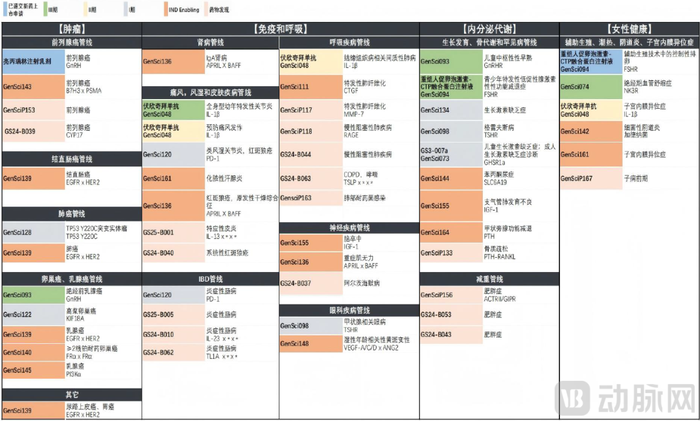Click the GenSci111 cell
The width and height of the screenshot is (700, 421).
pyautogui.click(x=311, y=87)
